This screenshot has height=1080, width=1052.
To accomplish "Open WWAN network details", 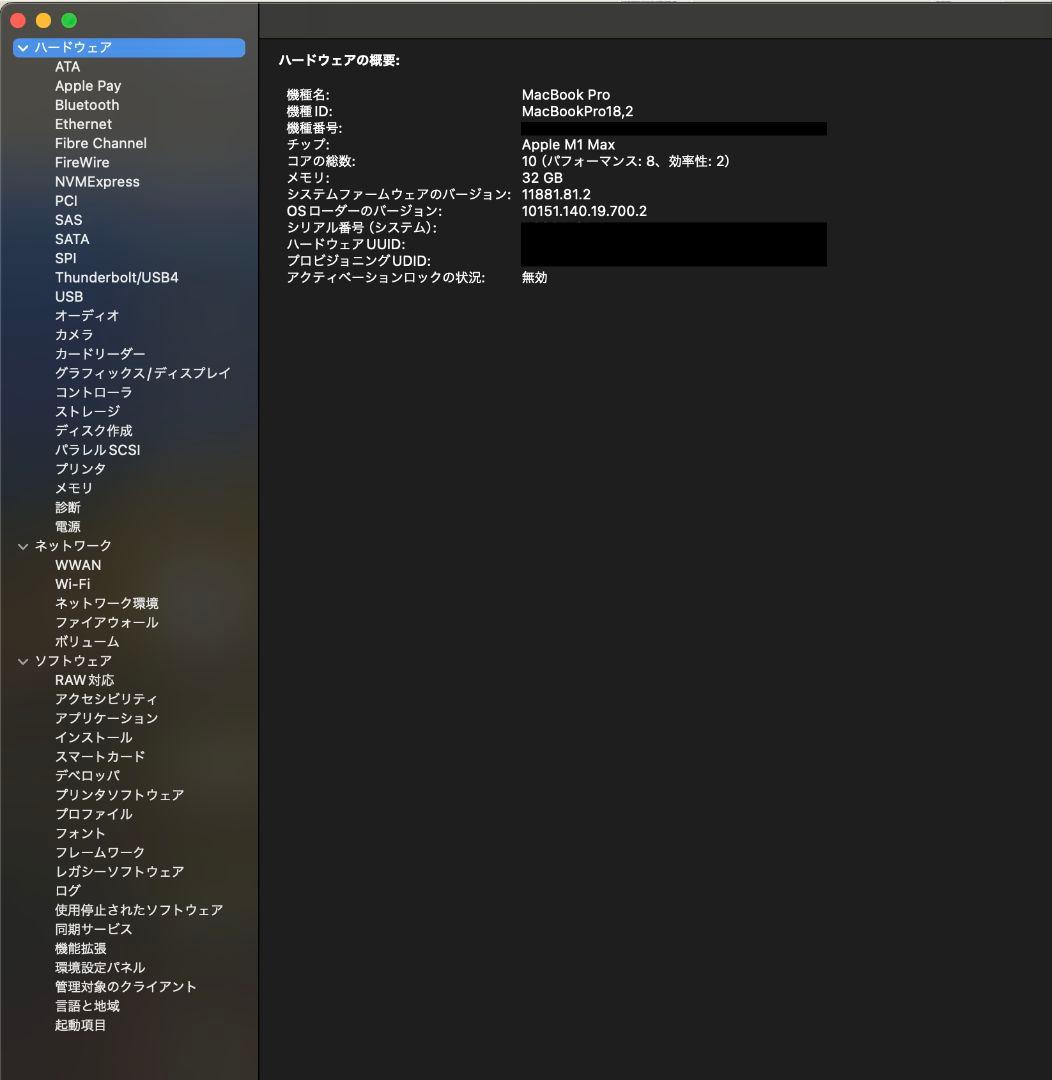I will coord(78,565).
